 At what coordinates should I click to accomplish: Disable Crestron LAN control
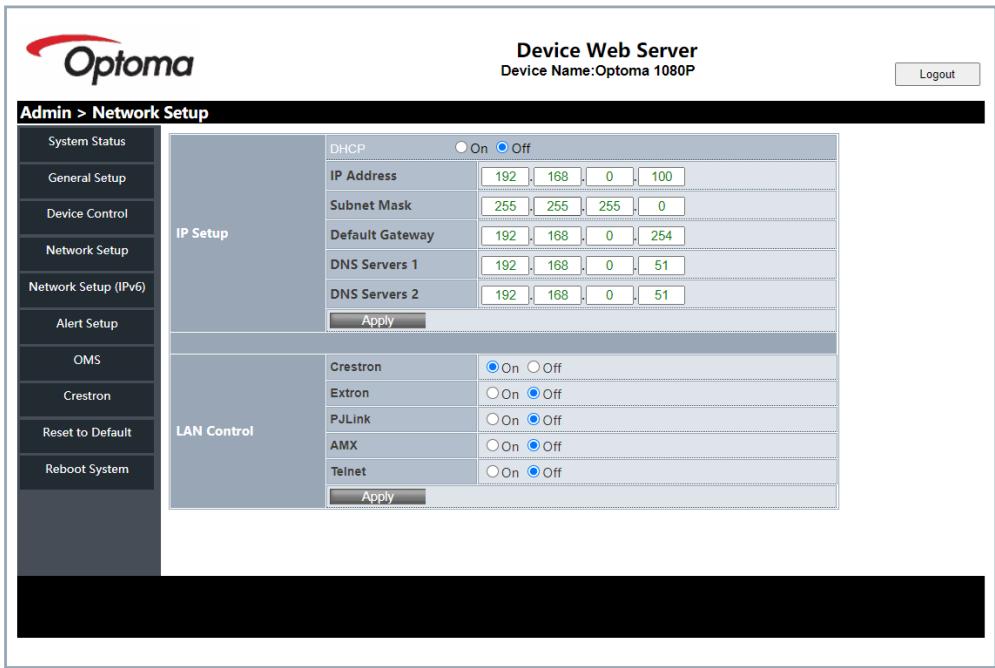(534, 367)
